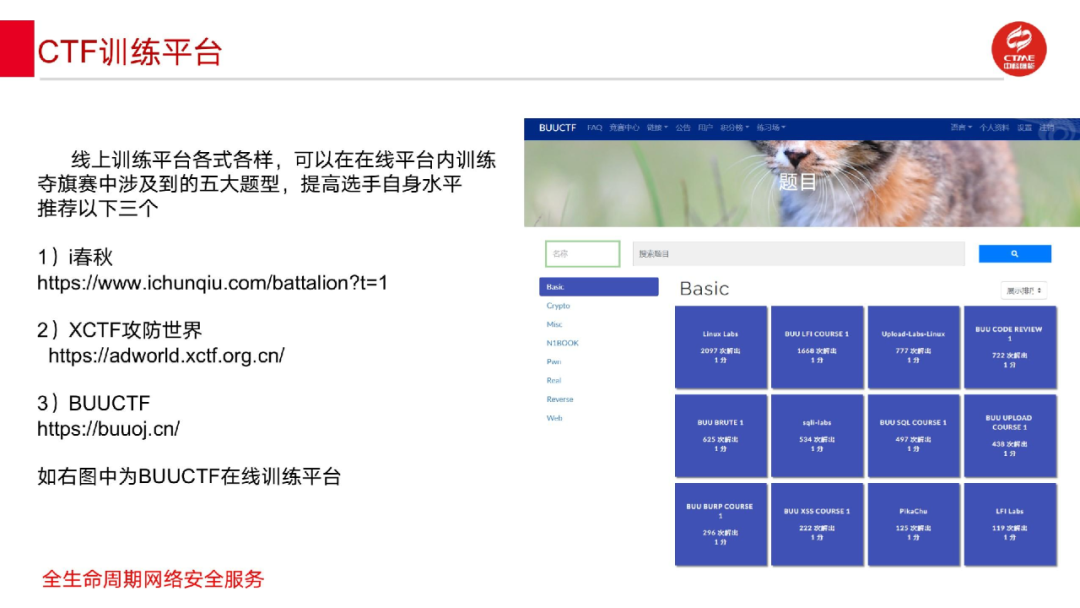Click the buuoj.cn URL

coord(108,429)
